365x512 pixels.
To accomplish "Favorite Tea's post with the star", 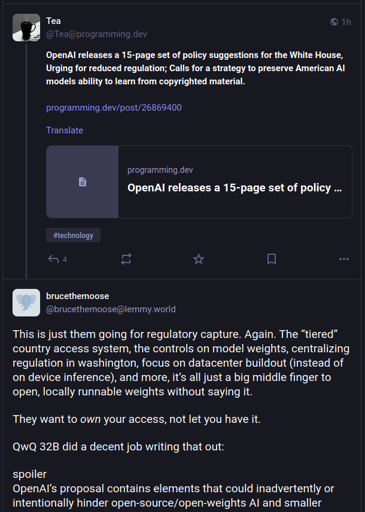I will (199, 259).
